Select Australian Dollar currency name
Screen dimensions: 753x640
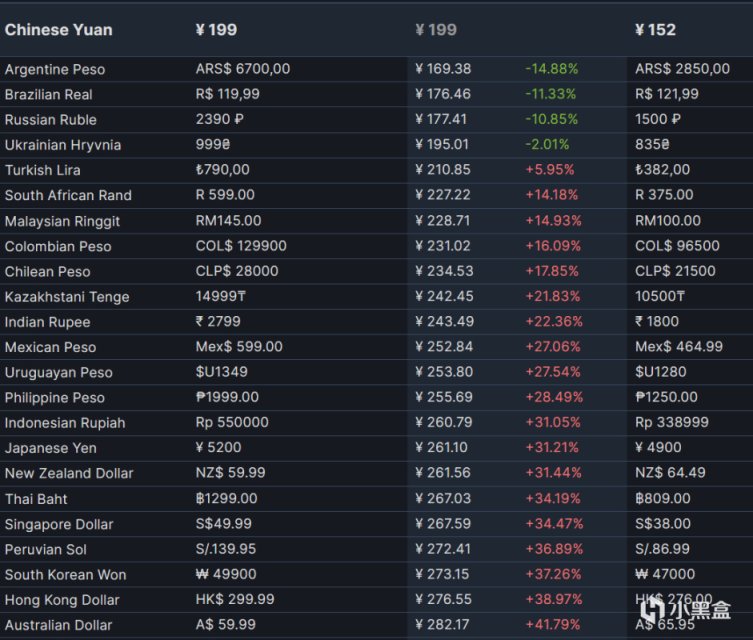[x=59, y=625]
